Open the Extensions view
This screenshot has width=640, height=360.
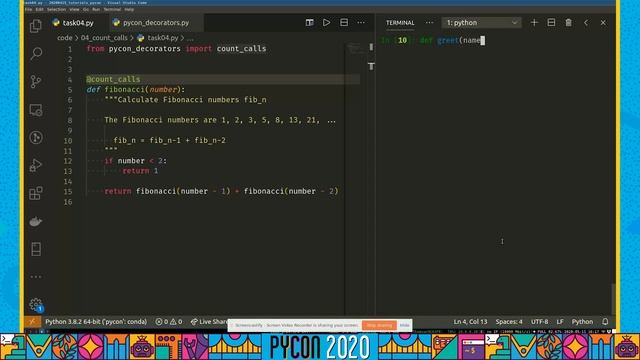tap(36, 193)
